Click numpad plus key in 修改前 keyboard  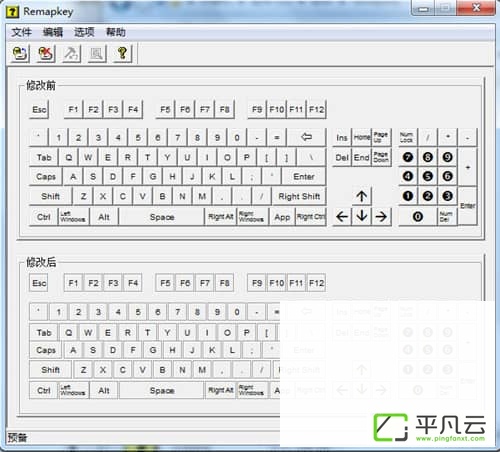coord(468,167)
